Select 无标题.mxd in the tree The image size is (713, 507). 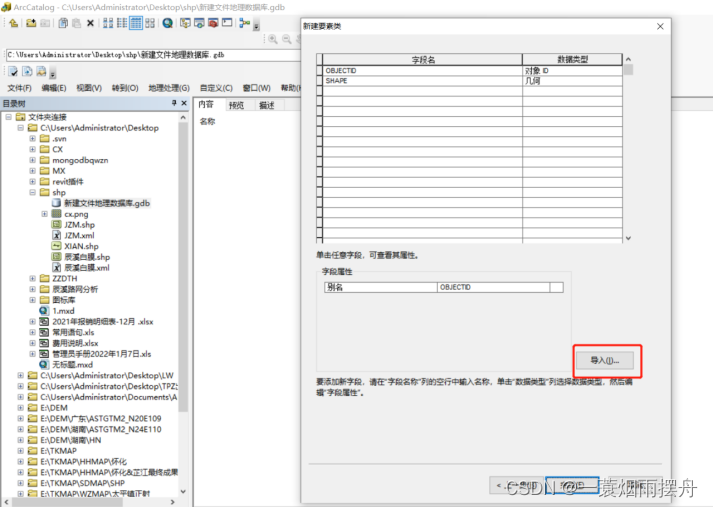(72, 365)
